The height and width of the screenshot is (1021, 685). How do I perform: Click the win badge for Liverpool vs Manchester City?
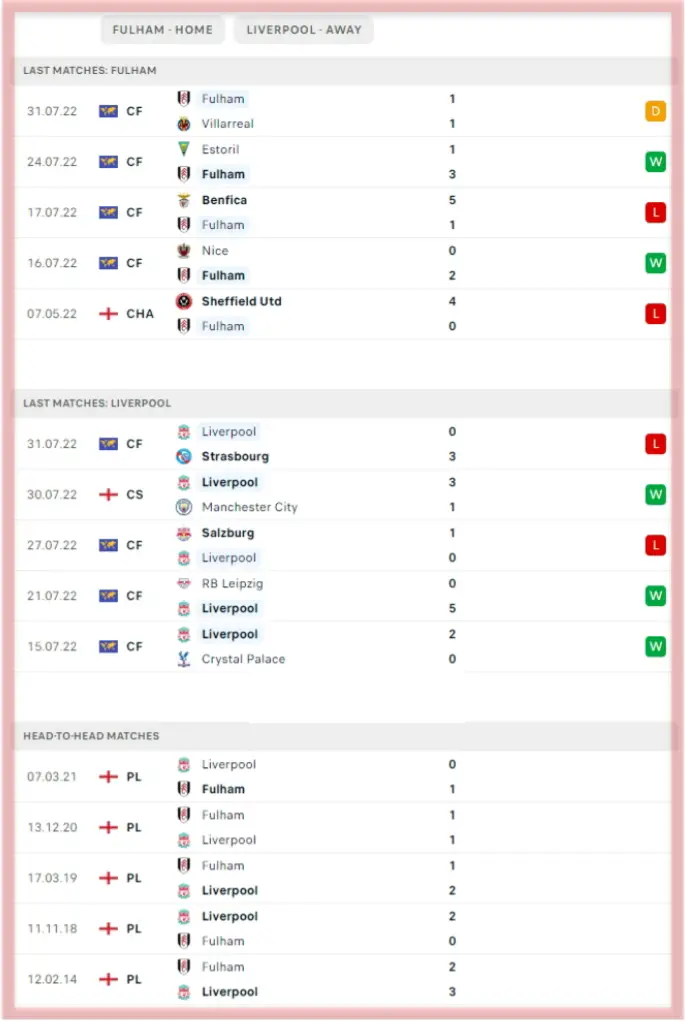click(x=655, y=494)
